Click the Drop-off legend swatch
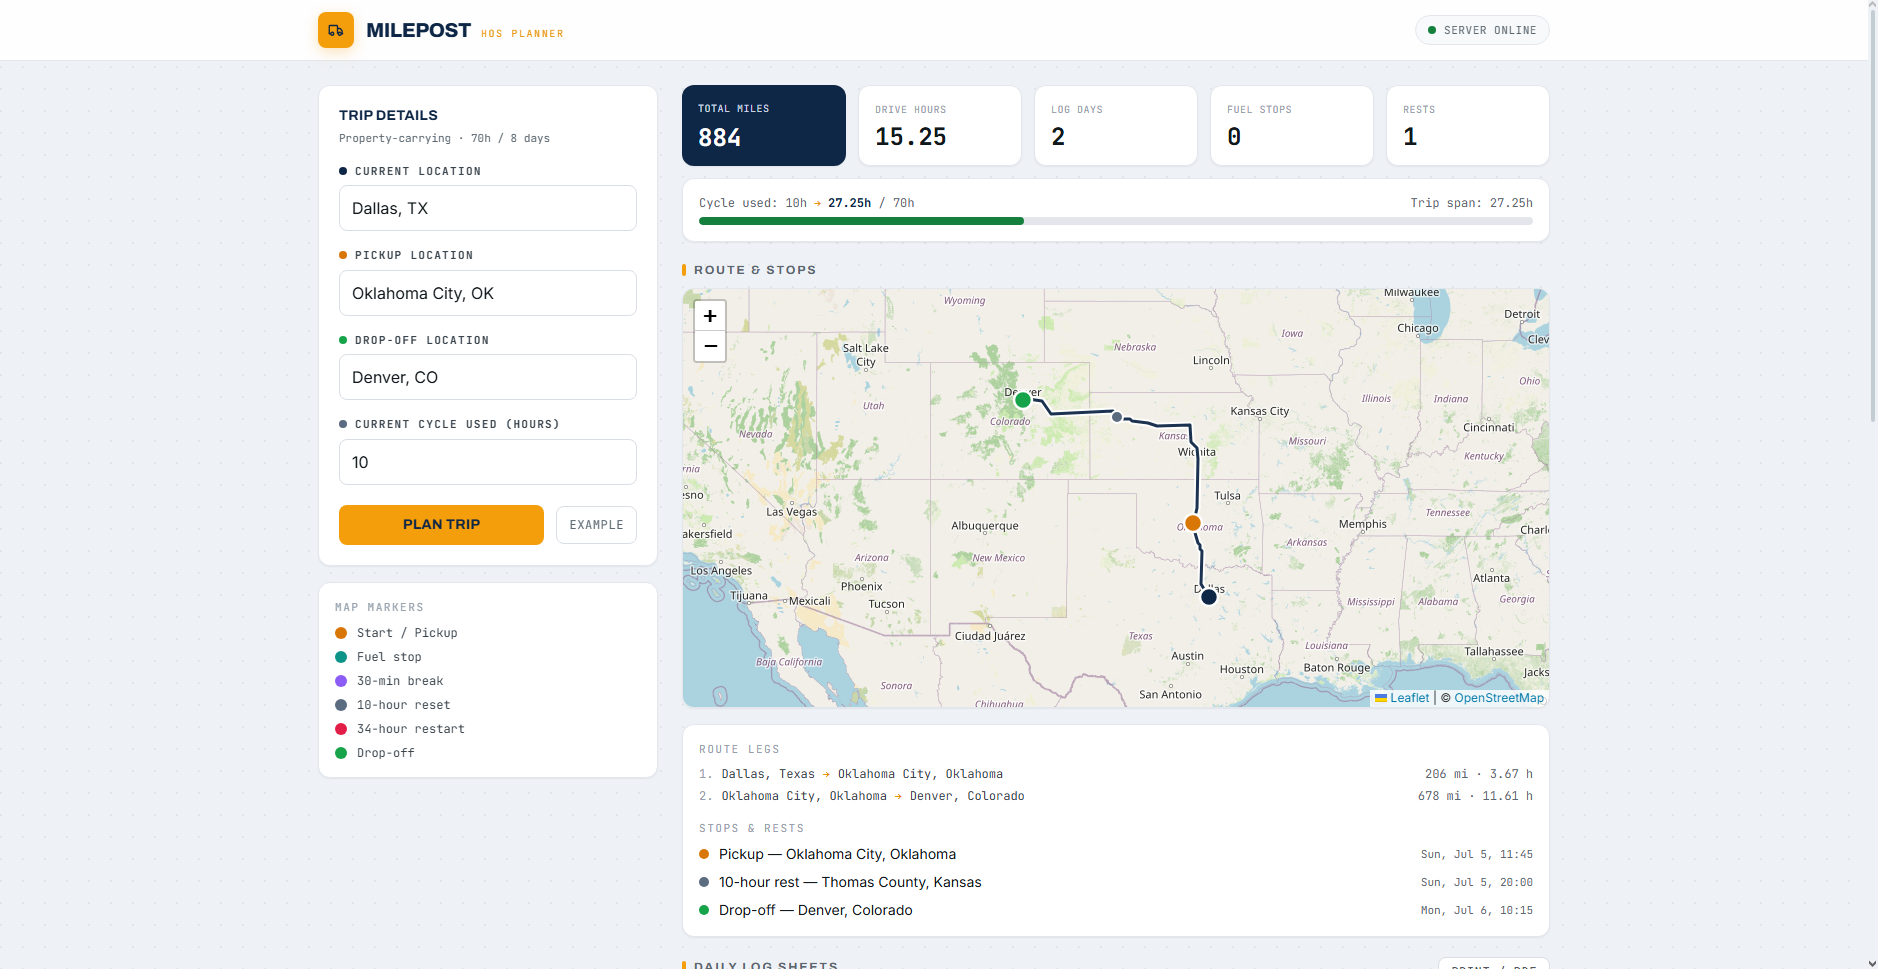Screen dimensions: 1878x969 tap(341, 753)
